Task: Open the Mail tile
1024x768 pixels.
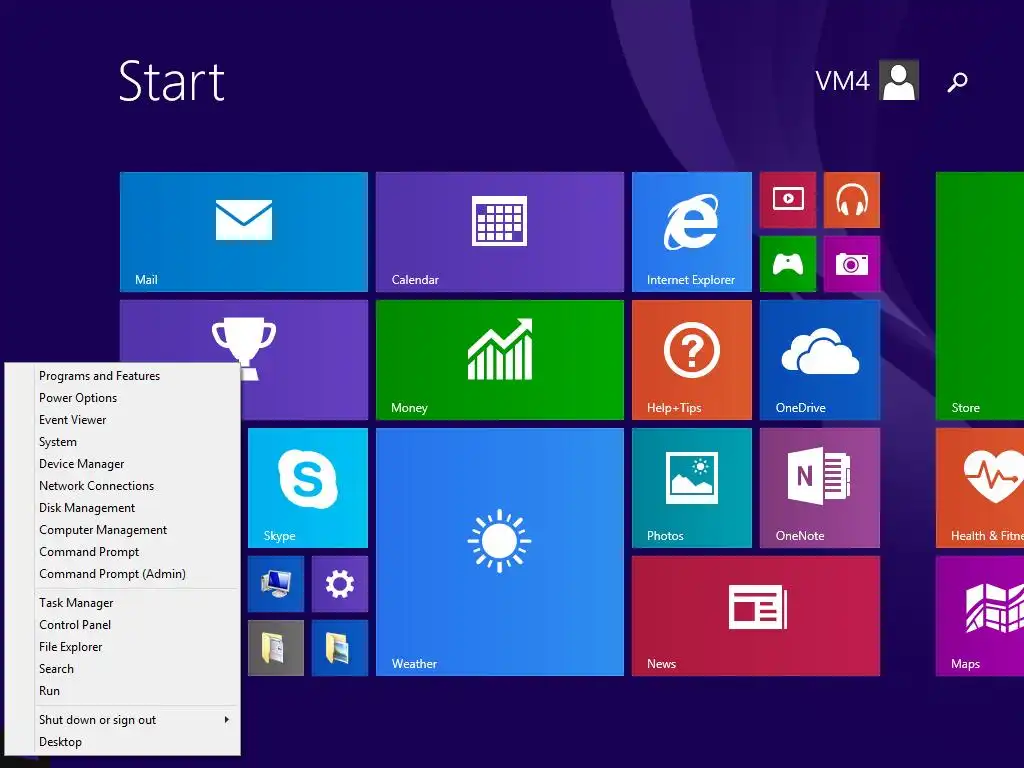Action: (x=244, y=232)
